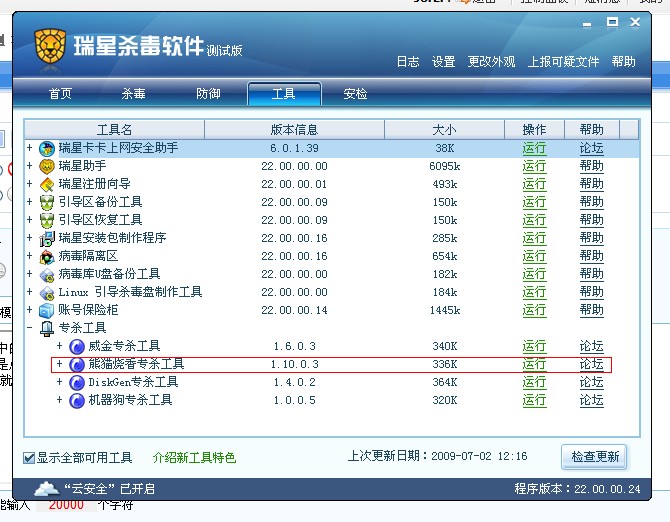Select the 瑞星卡卡上网安全助手 icon
This screenshot has height=522, width=670.
pos(47,149)
